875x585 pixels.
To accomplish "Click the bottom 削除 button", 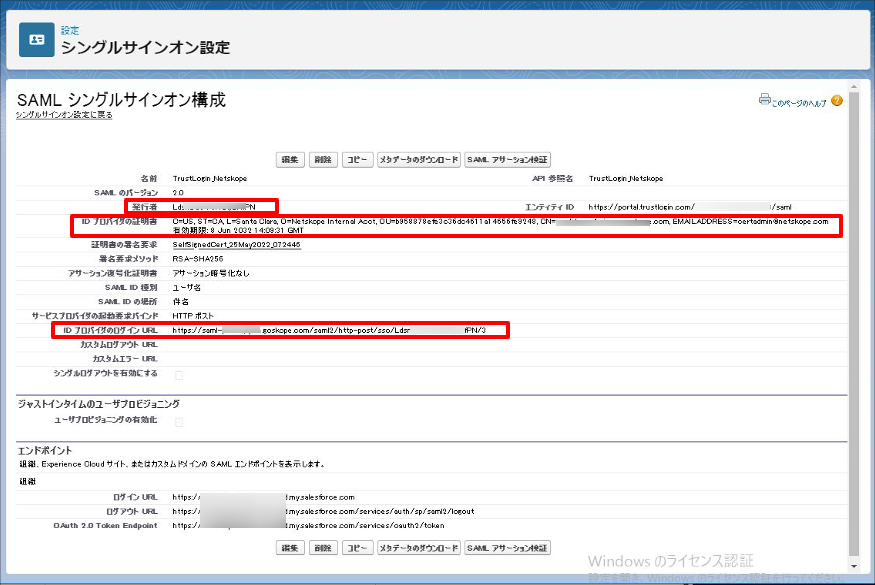I will (x=323, y=548).
